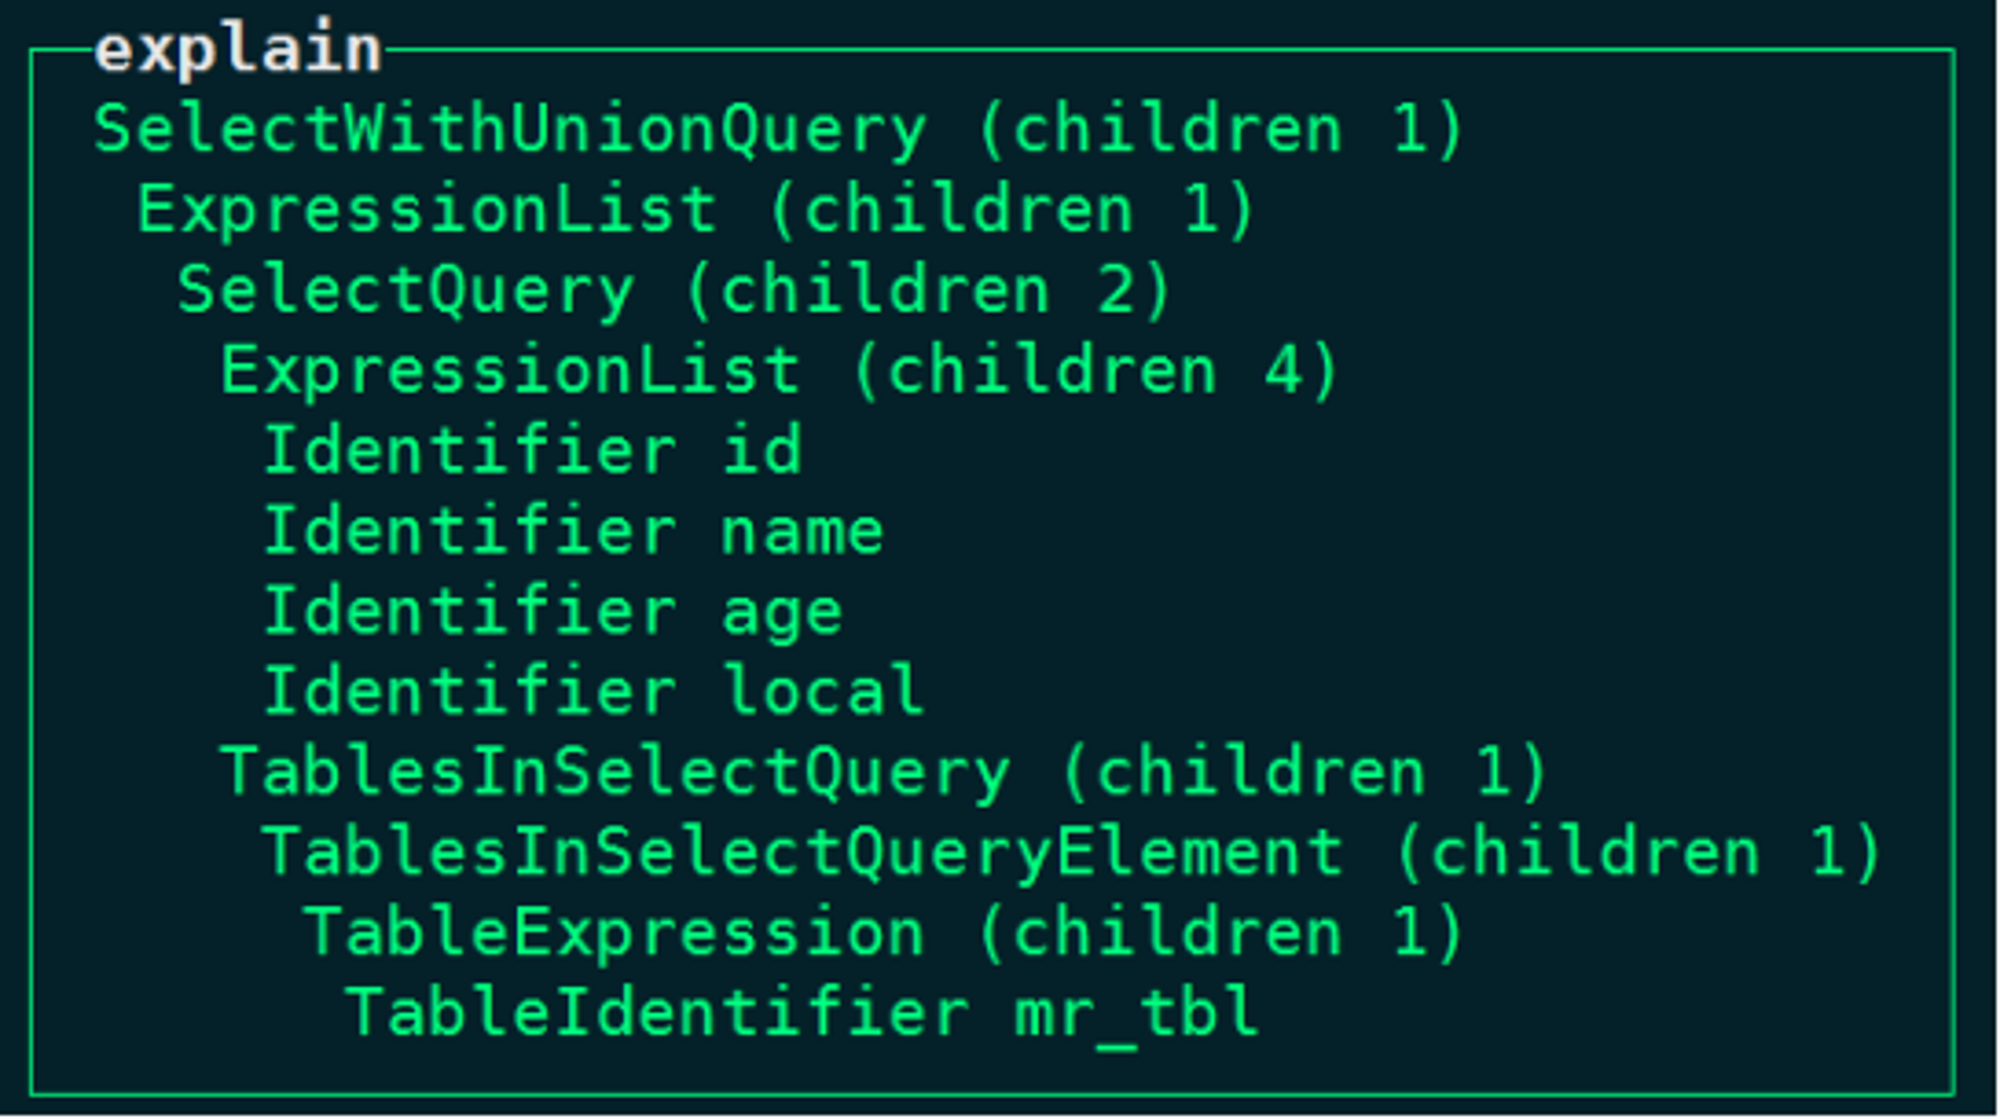The width and height of the screenshot is (2000, 1119).
Task: Click '(children 2)' after SelectQuery
Action: click(x=930, y=291)
